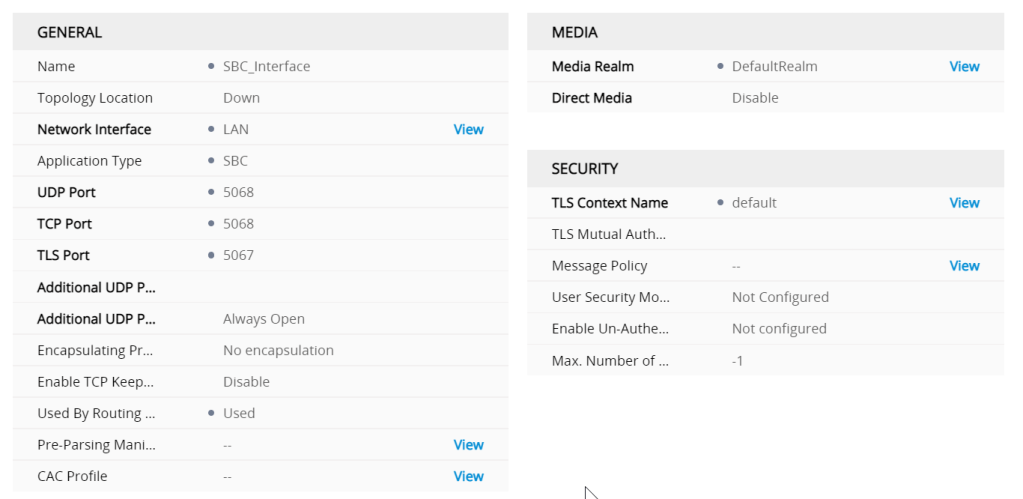This screenshot has width=1023, height=499.
Task: Select the GENERAL section header
Action: point(70,32)
